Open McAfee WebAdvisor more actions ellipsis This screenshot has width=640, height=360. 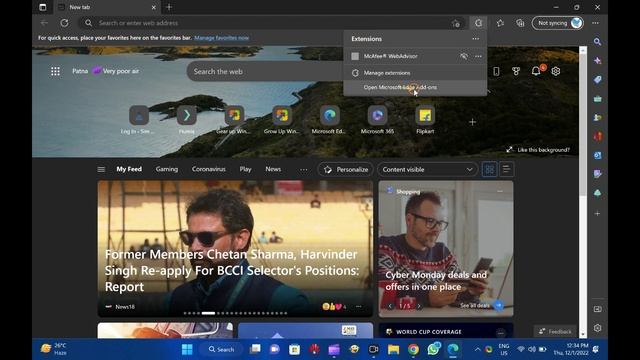pos(478,56)
